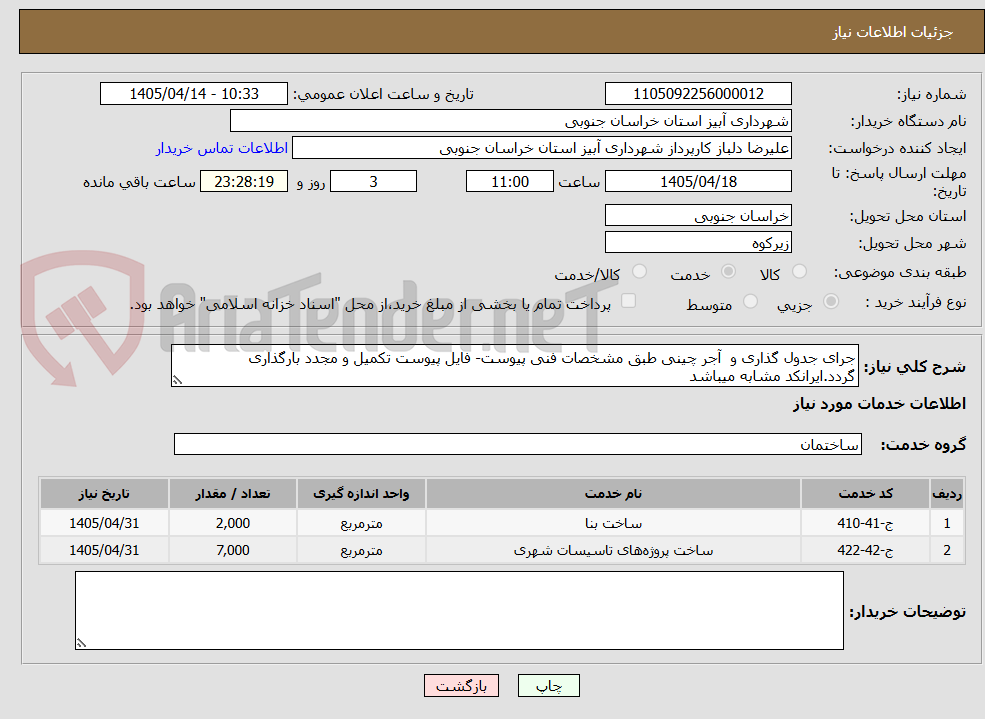985x719 pixels.
Task: Click service code ج-41-410 cell
Action: 865,522
